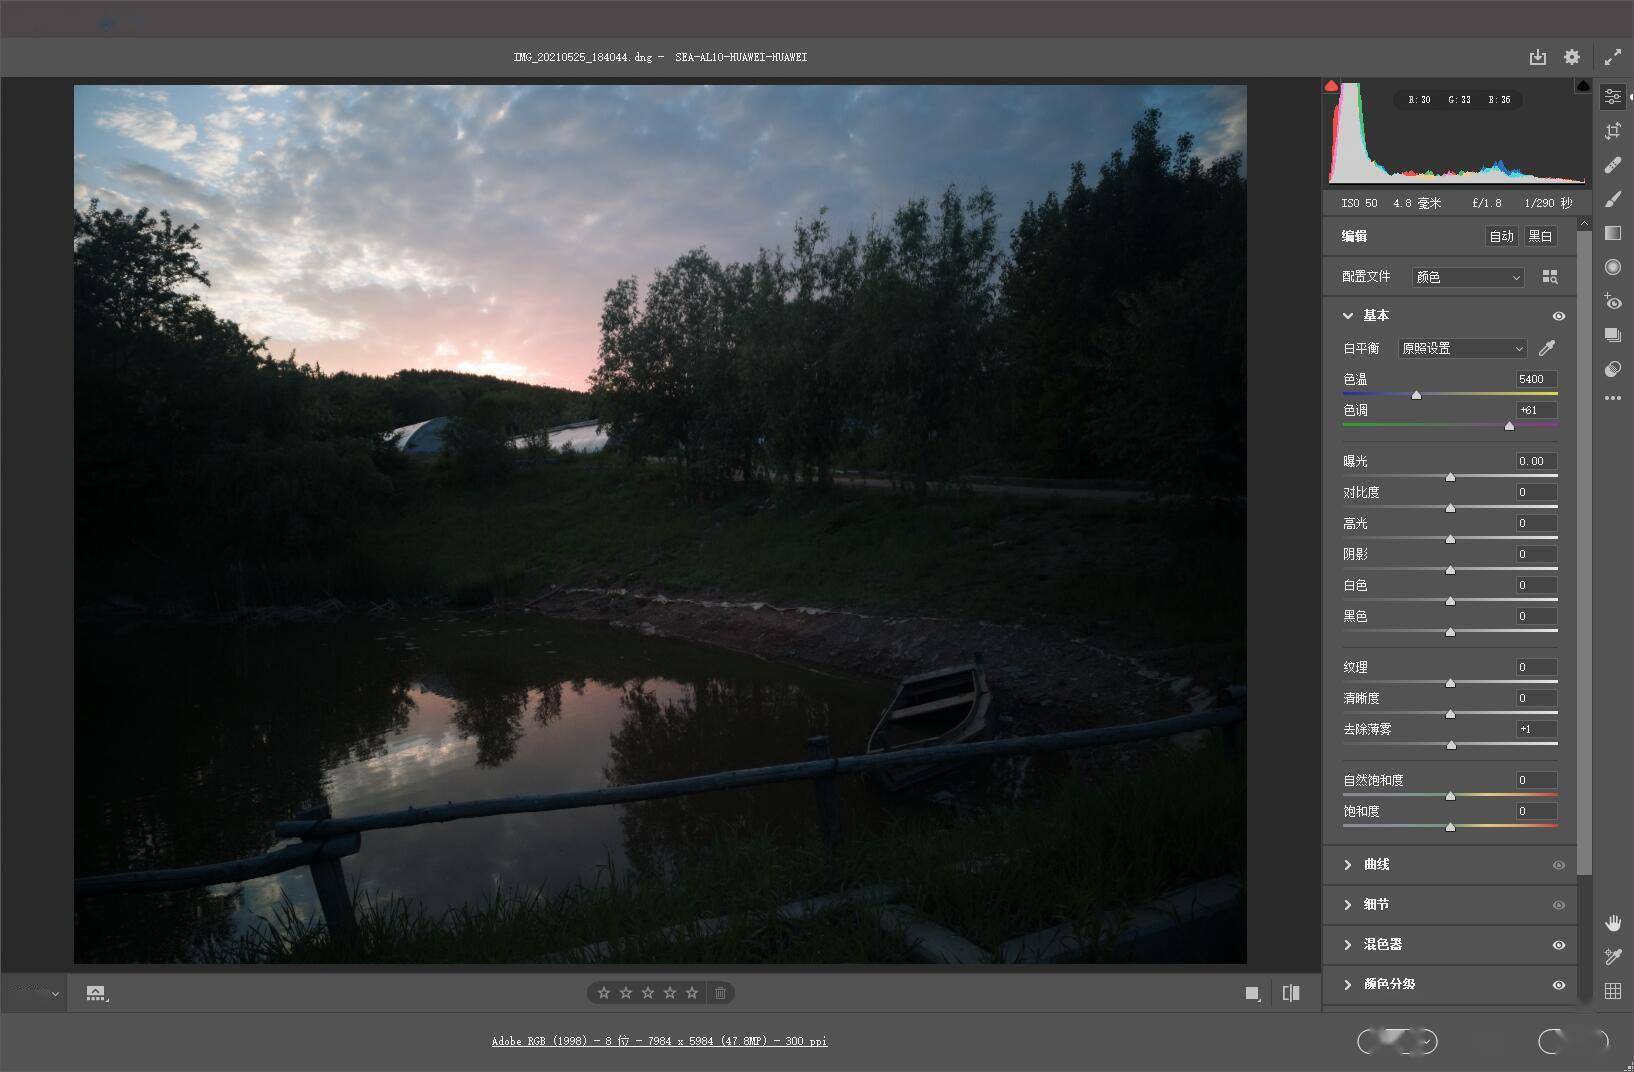Browse profiles grid icon
1634x1072 pixels.
point(1550,277)
